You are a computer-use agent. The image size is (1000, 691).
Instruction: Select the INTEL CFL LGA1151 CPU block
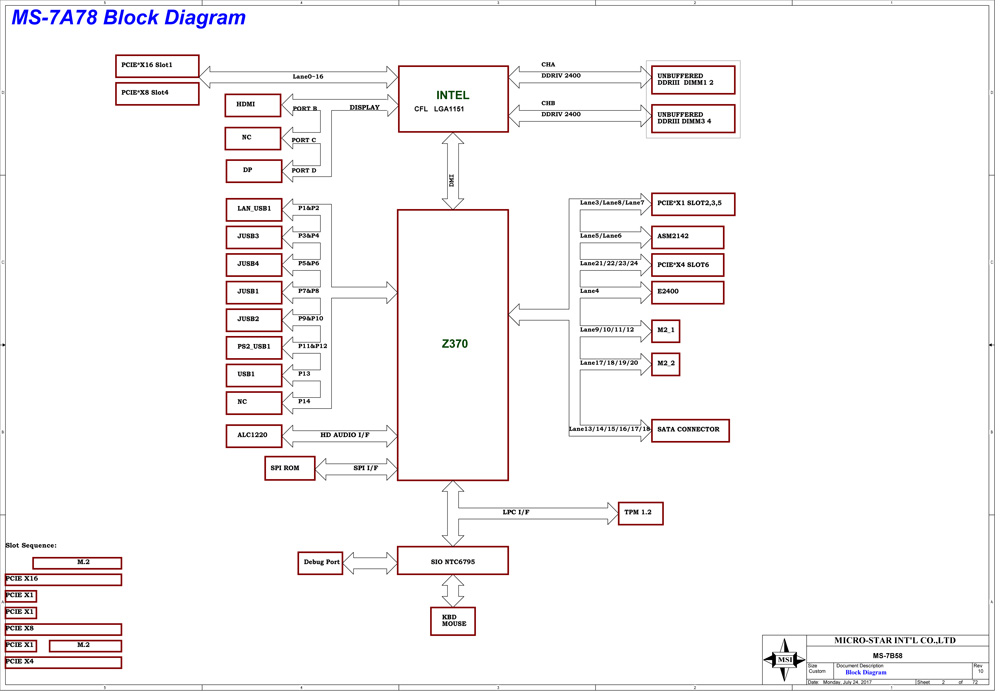[453, 99]
